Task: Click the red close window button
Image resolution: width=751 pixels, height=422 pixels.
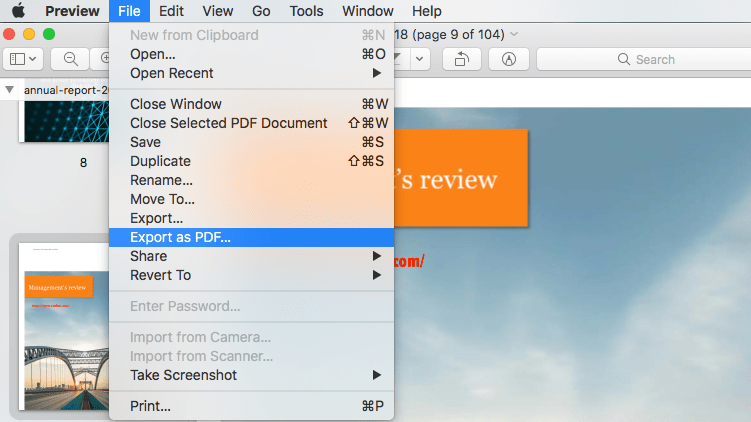Action: coord(10,35)
